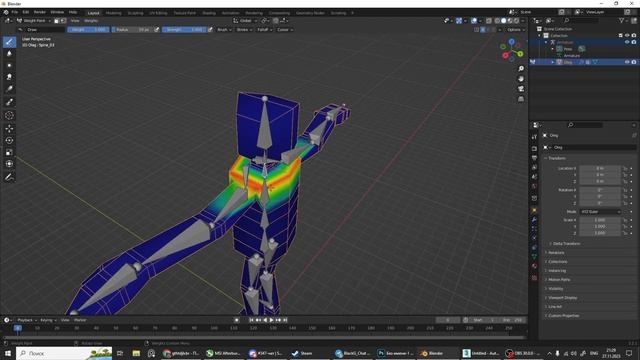This screenshot has height=360, width=640.
Task: Open the Texture properties tab
Action: tap(534, 278)
